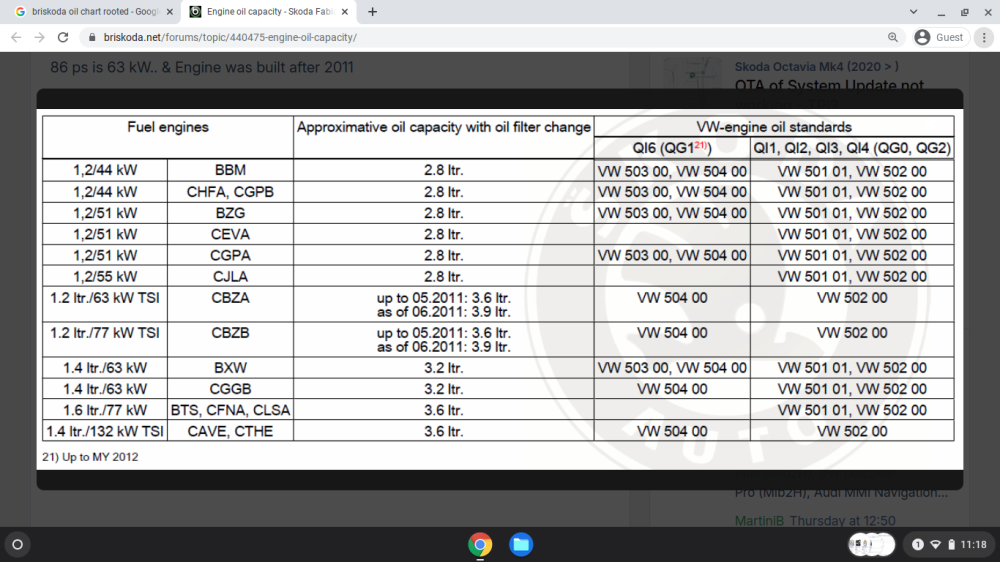
Task: Open Skoda Octavia Mk4 (2020 >) link
Action: pos(816,66)
